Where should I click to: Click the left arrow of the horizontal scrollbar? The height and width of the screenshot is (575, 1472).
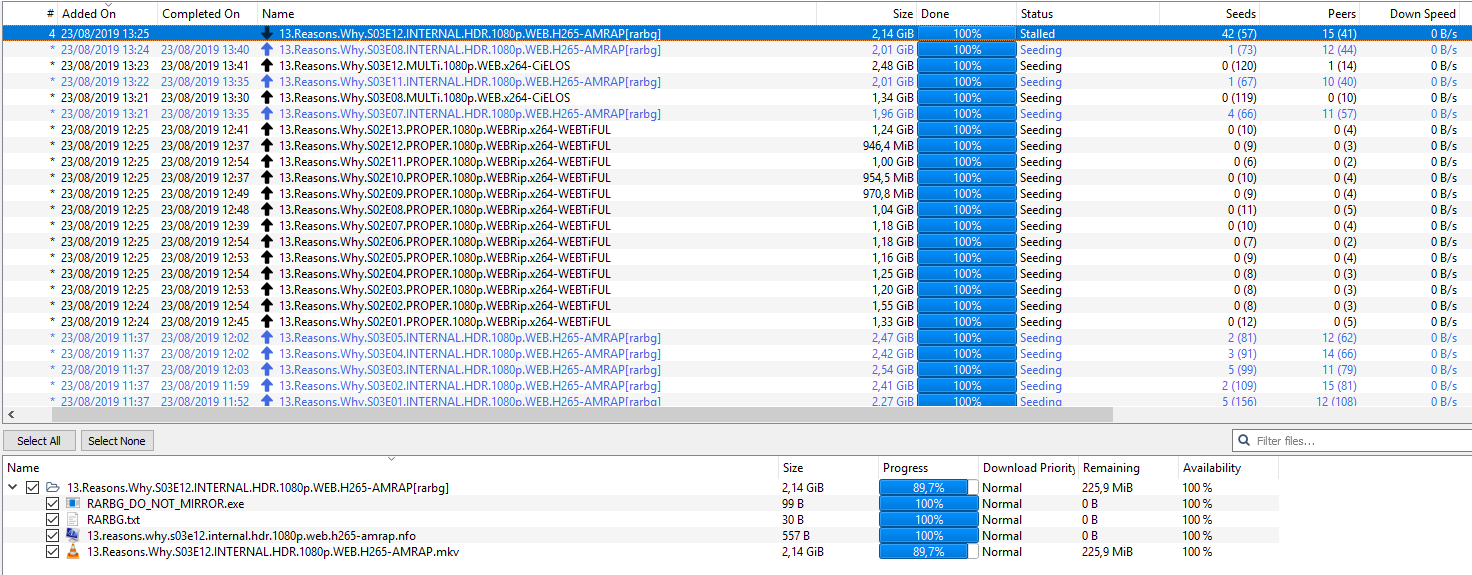(x=9, y=414)
